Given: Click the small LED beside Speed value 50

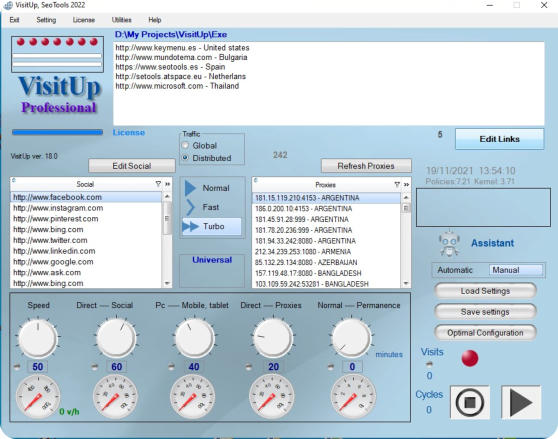Looking at the screenshot, I should pyautogui.click(x=17, y=366).
